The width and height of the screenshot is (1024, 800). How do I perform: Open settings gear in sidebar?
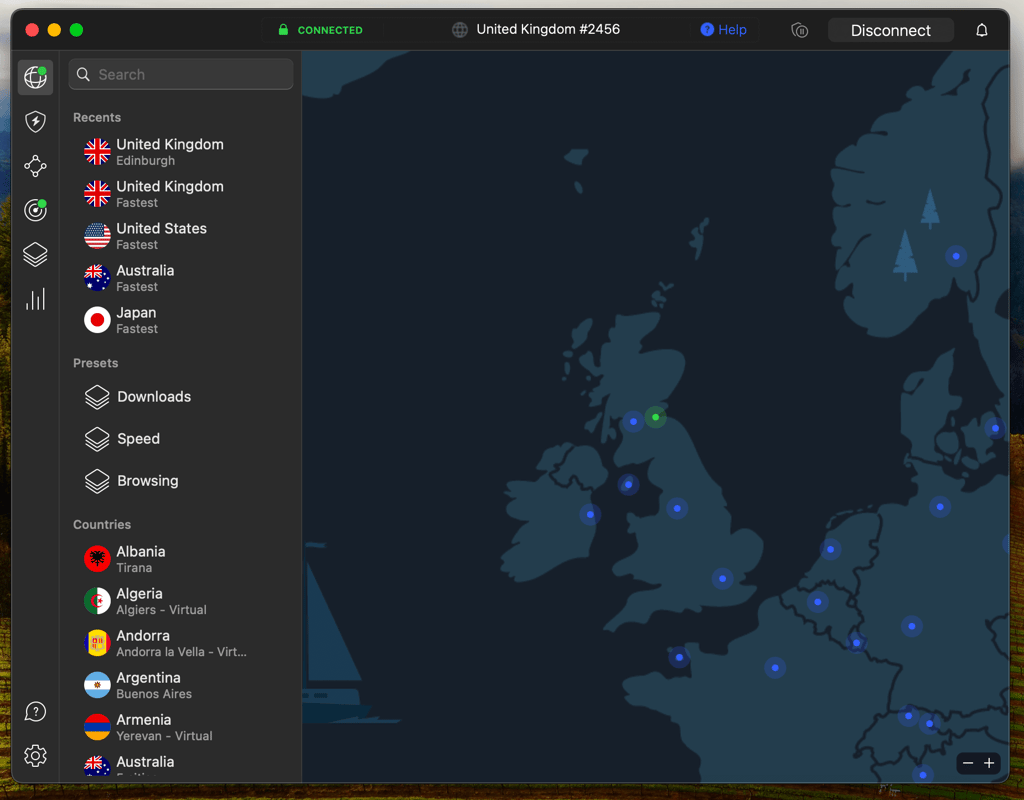pos(35,756)
